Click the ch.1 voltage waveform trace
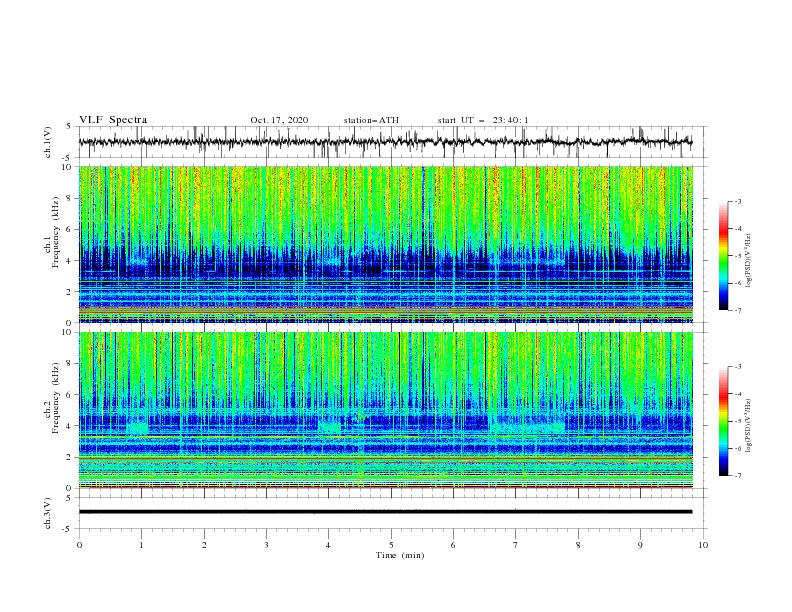 click(385, 141)
